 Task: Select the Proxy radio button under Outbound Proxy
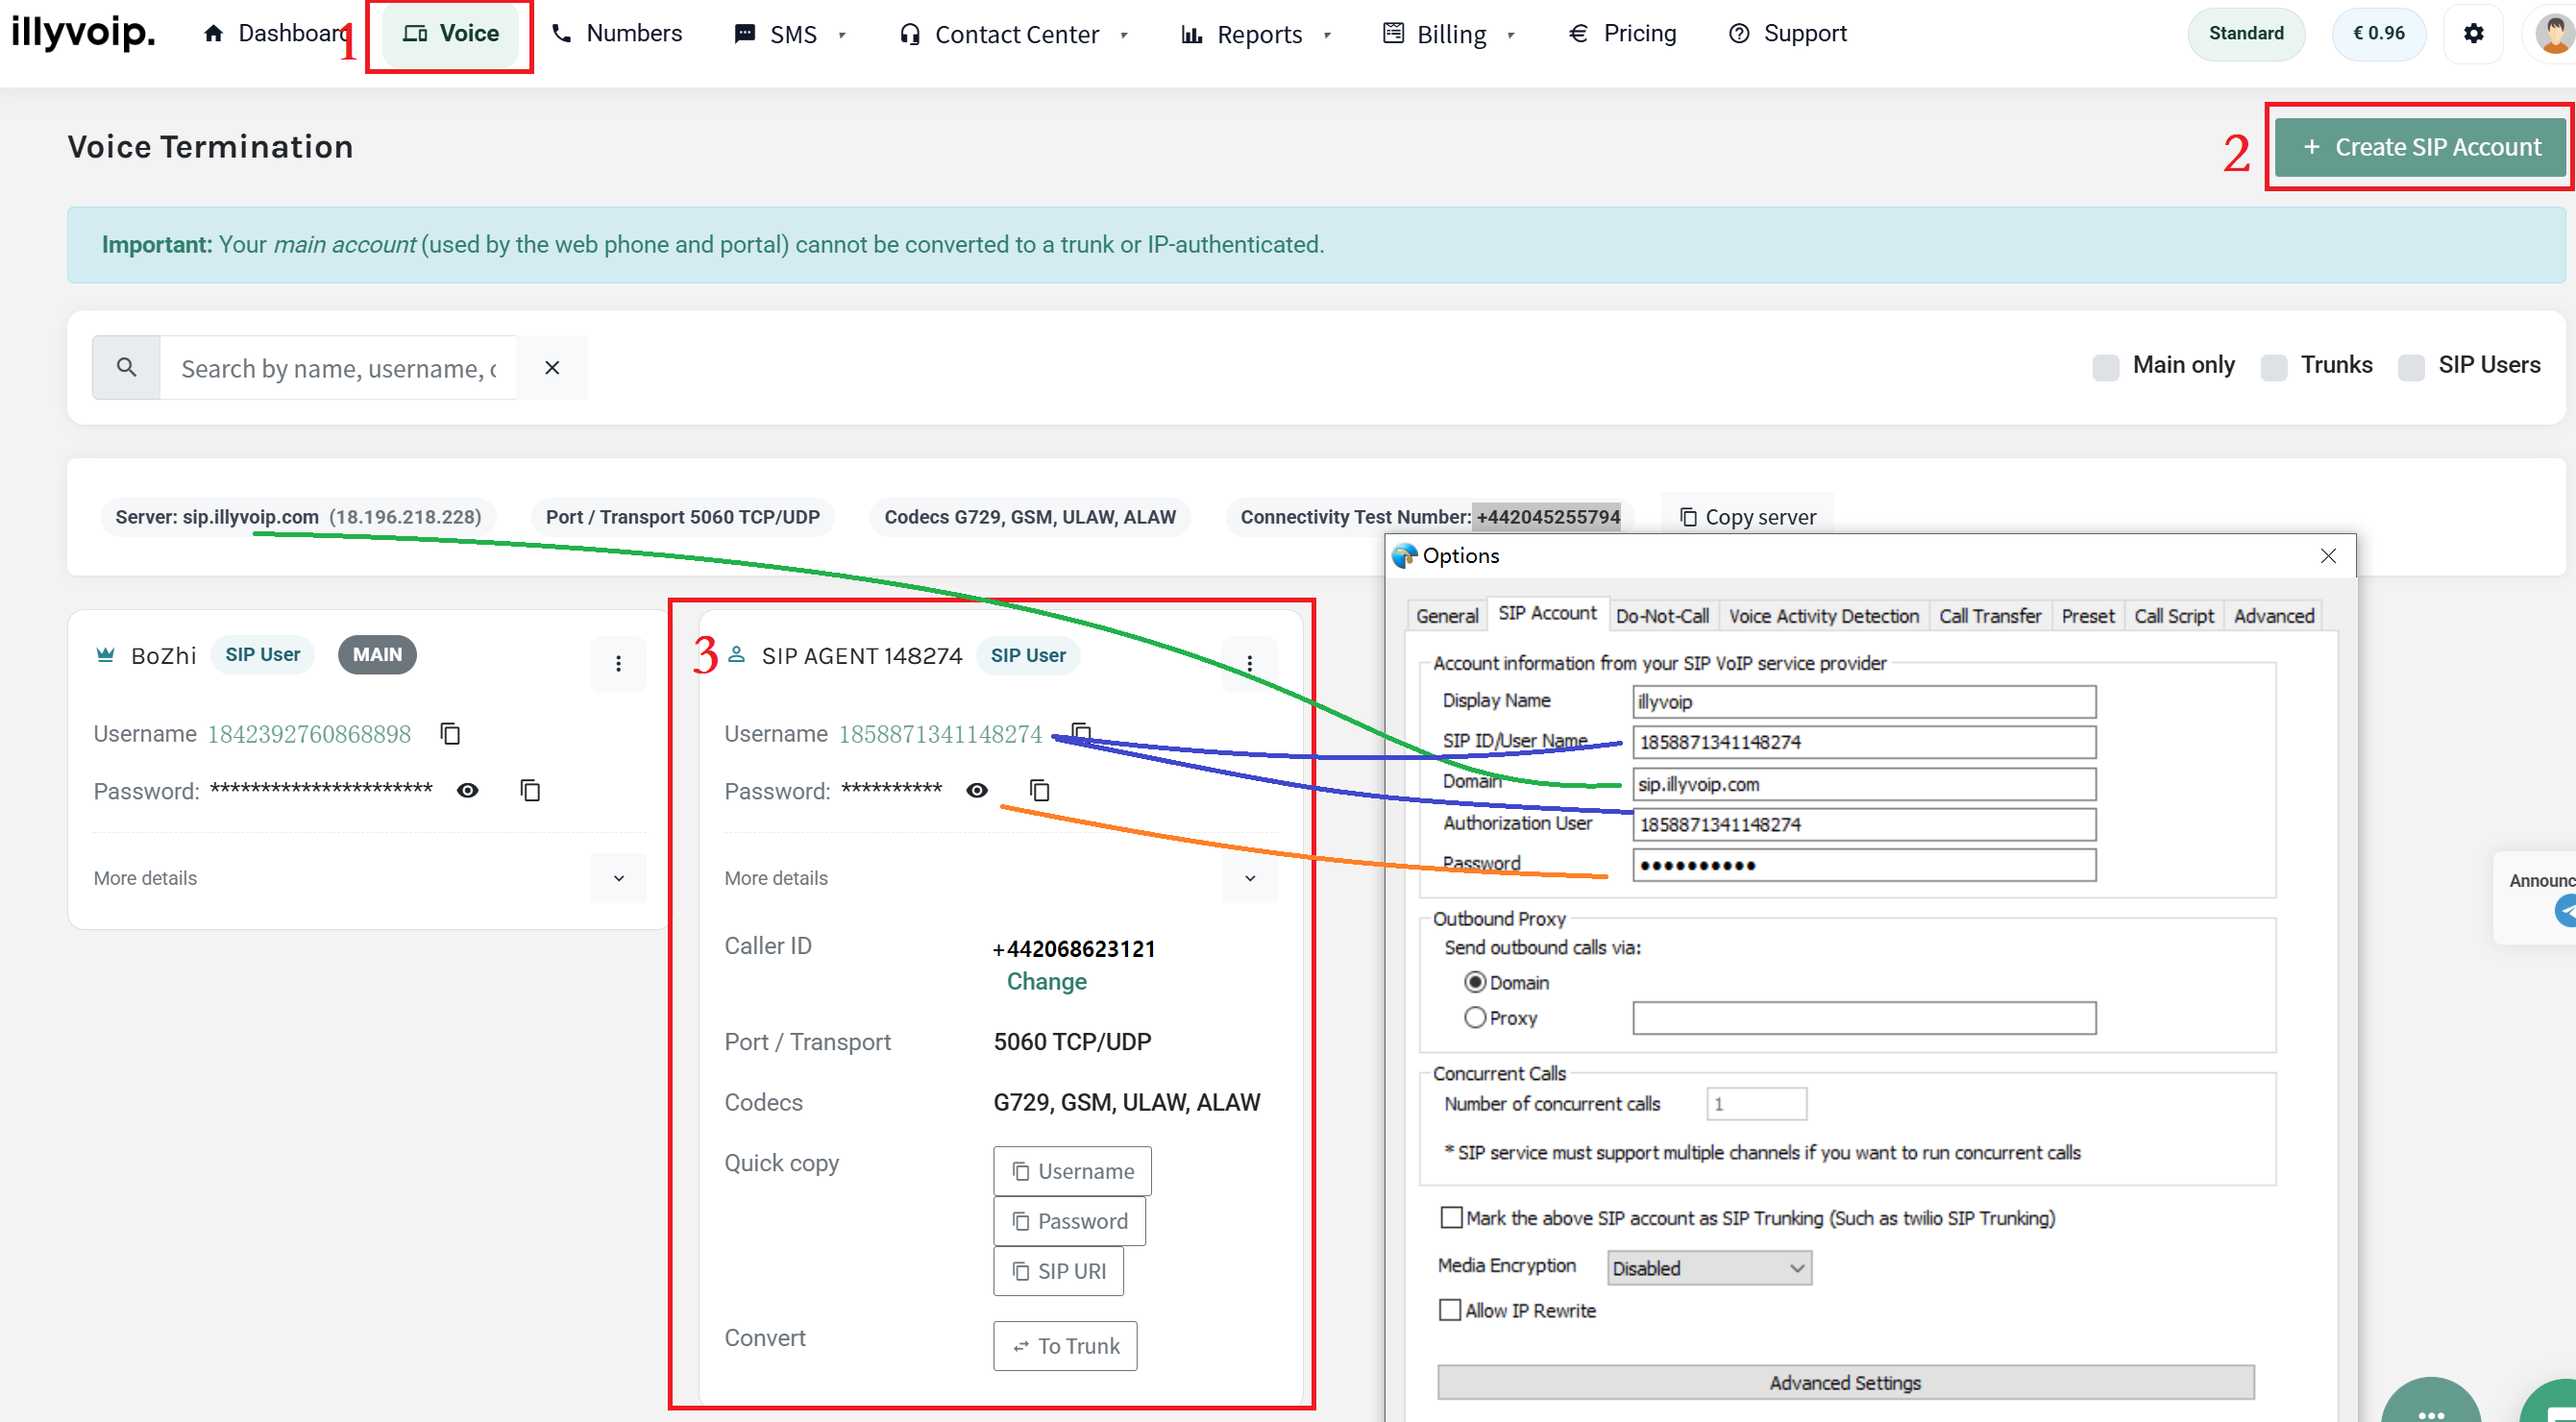coord(1474,1017)
